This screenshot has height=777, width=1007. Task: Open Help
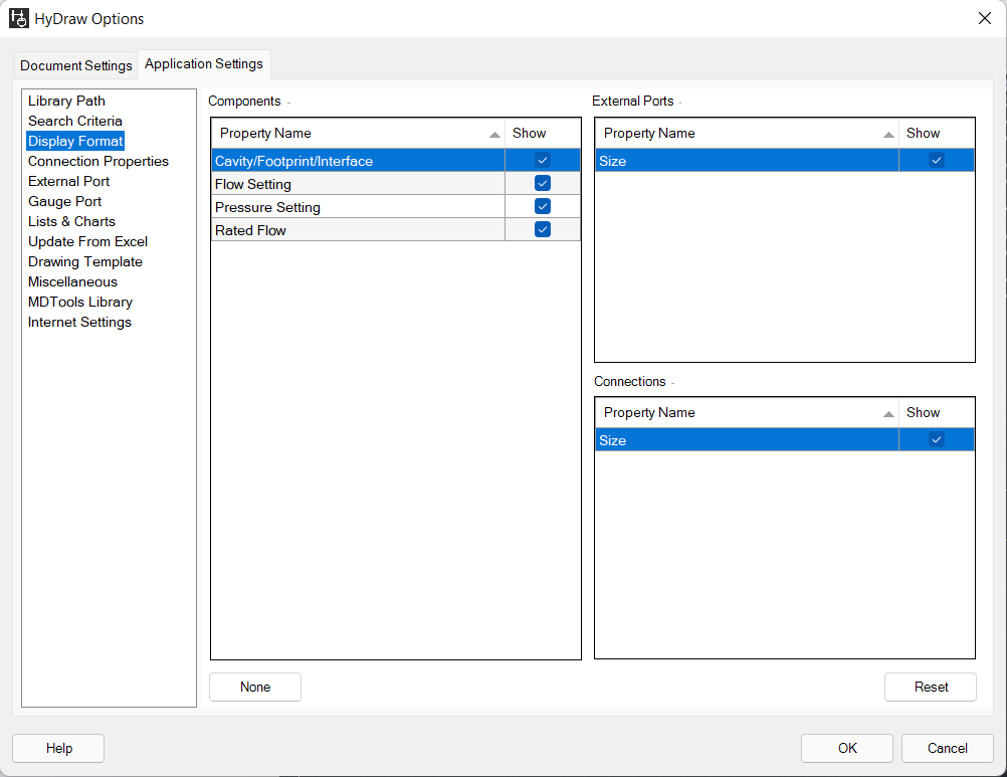pyautogui.click(x=57, y=748)
